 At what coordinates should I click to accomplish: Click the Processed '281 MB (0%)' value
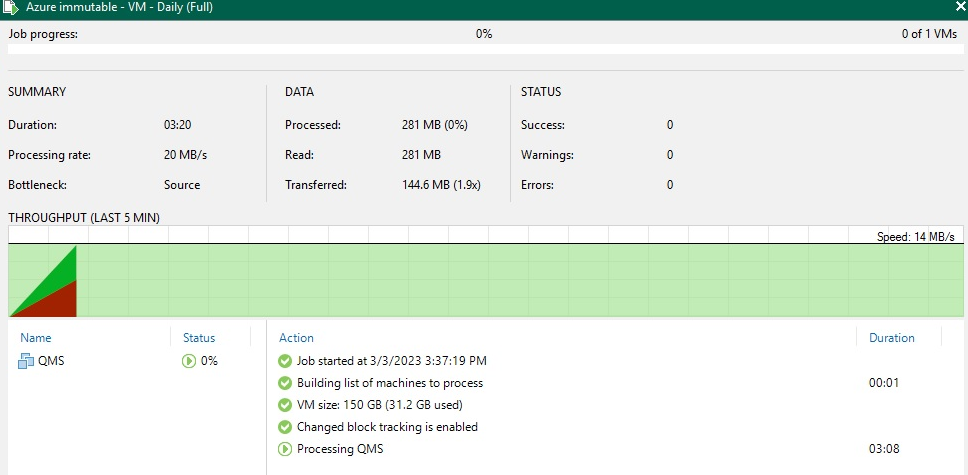435,125
